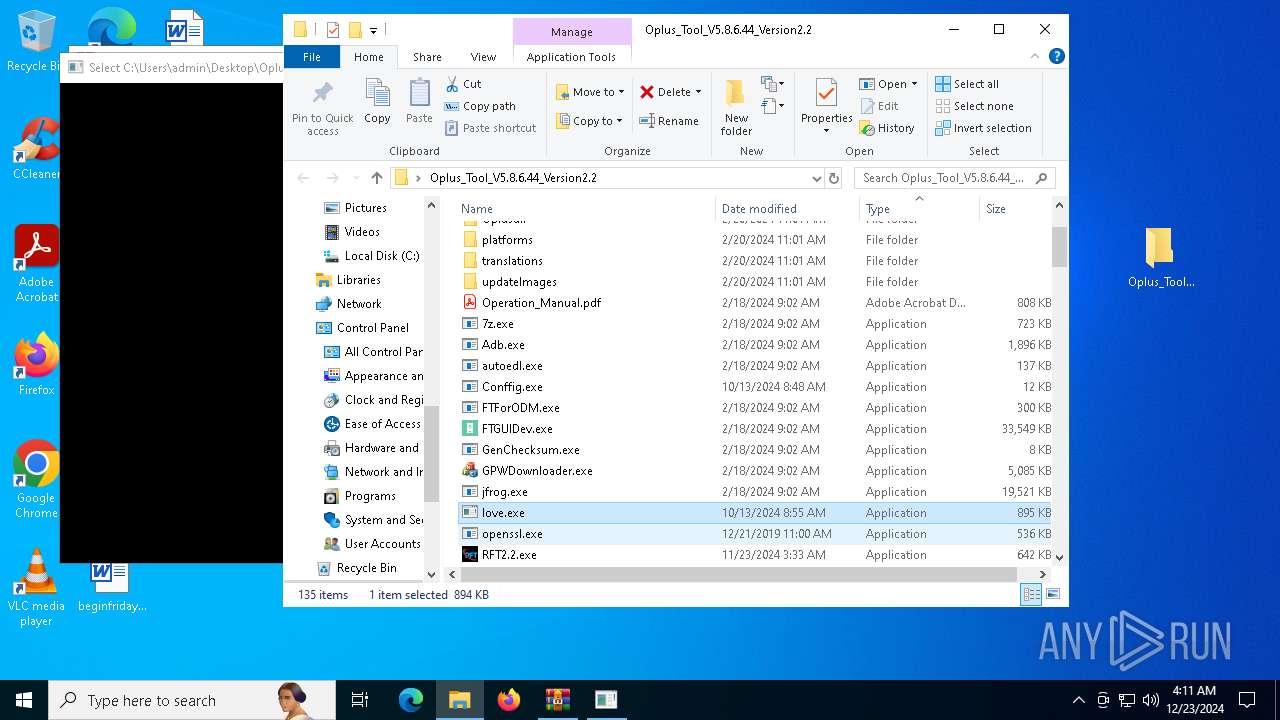Viewport: 1280px width, 720px height.
Task: Open Quick Access Toolbar customize dropdown
Action: click(x=373, y=30)
